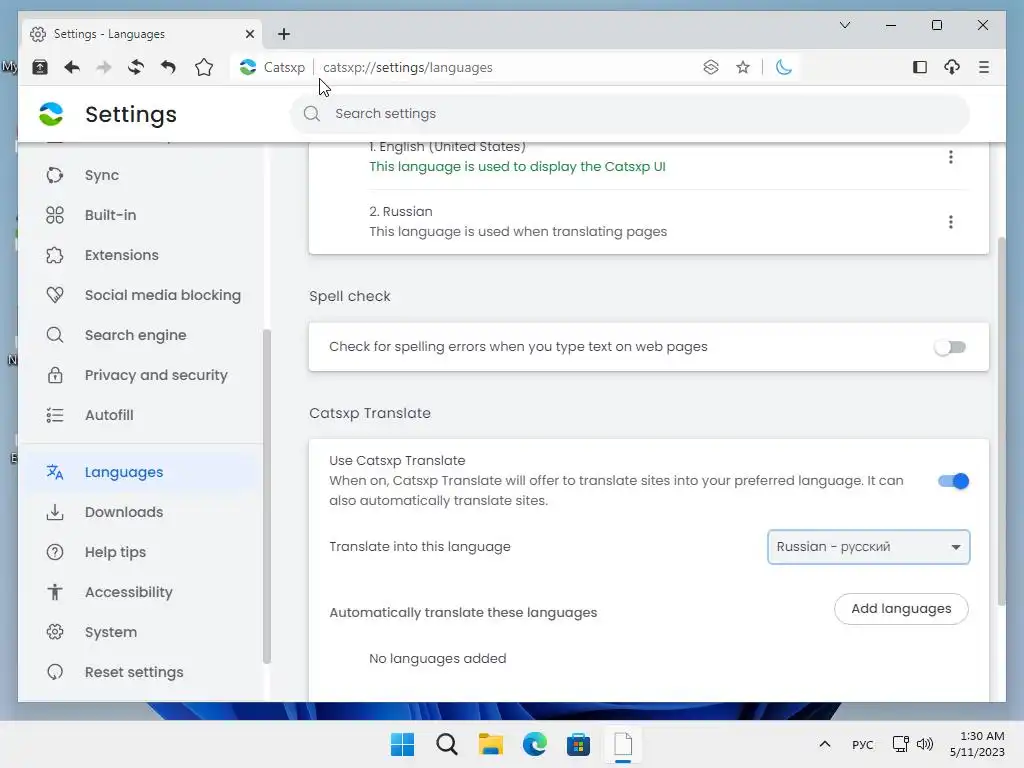Viewport: 1024px width, 768px height.
Task: Open File Explorer from the taskbar
Action: (x=490, y=744)
